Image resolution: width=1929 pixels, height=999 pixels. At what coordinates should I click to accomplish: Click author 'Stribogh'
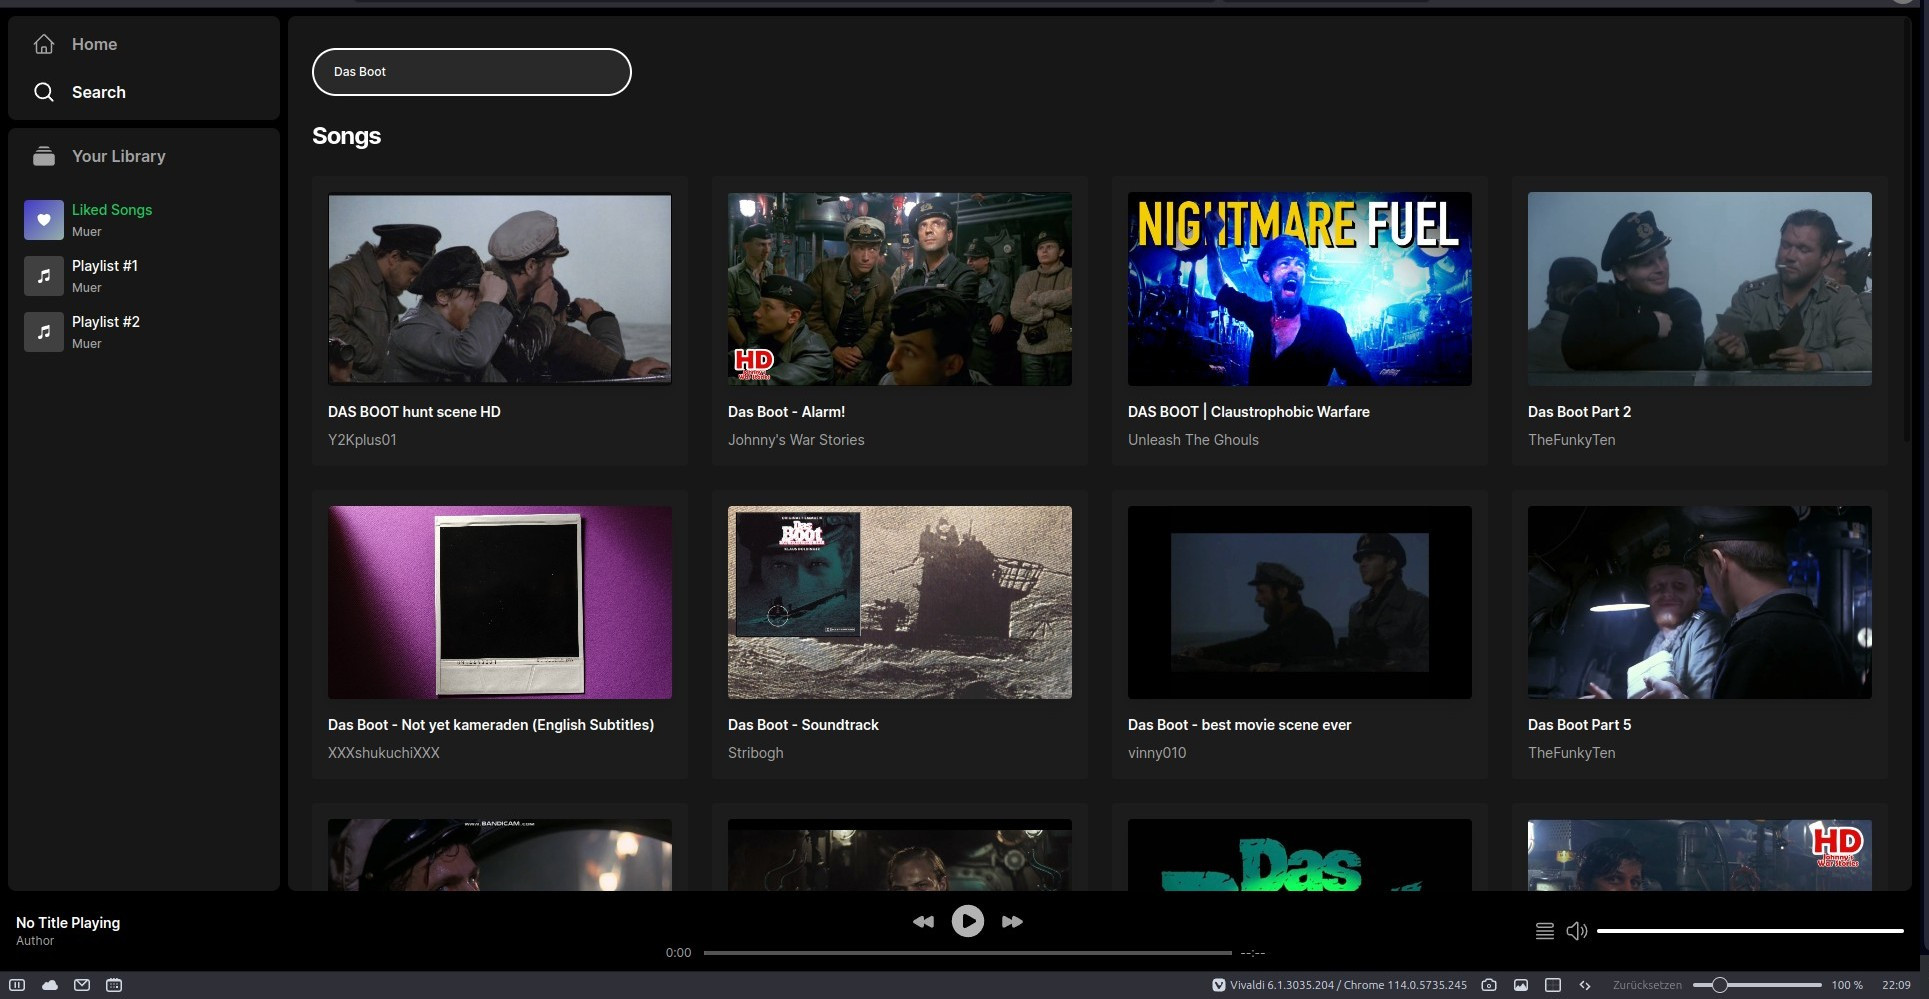pos(756,753)
